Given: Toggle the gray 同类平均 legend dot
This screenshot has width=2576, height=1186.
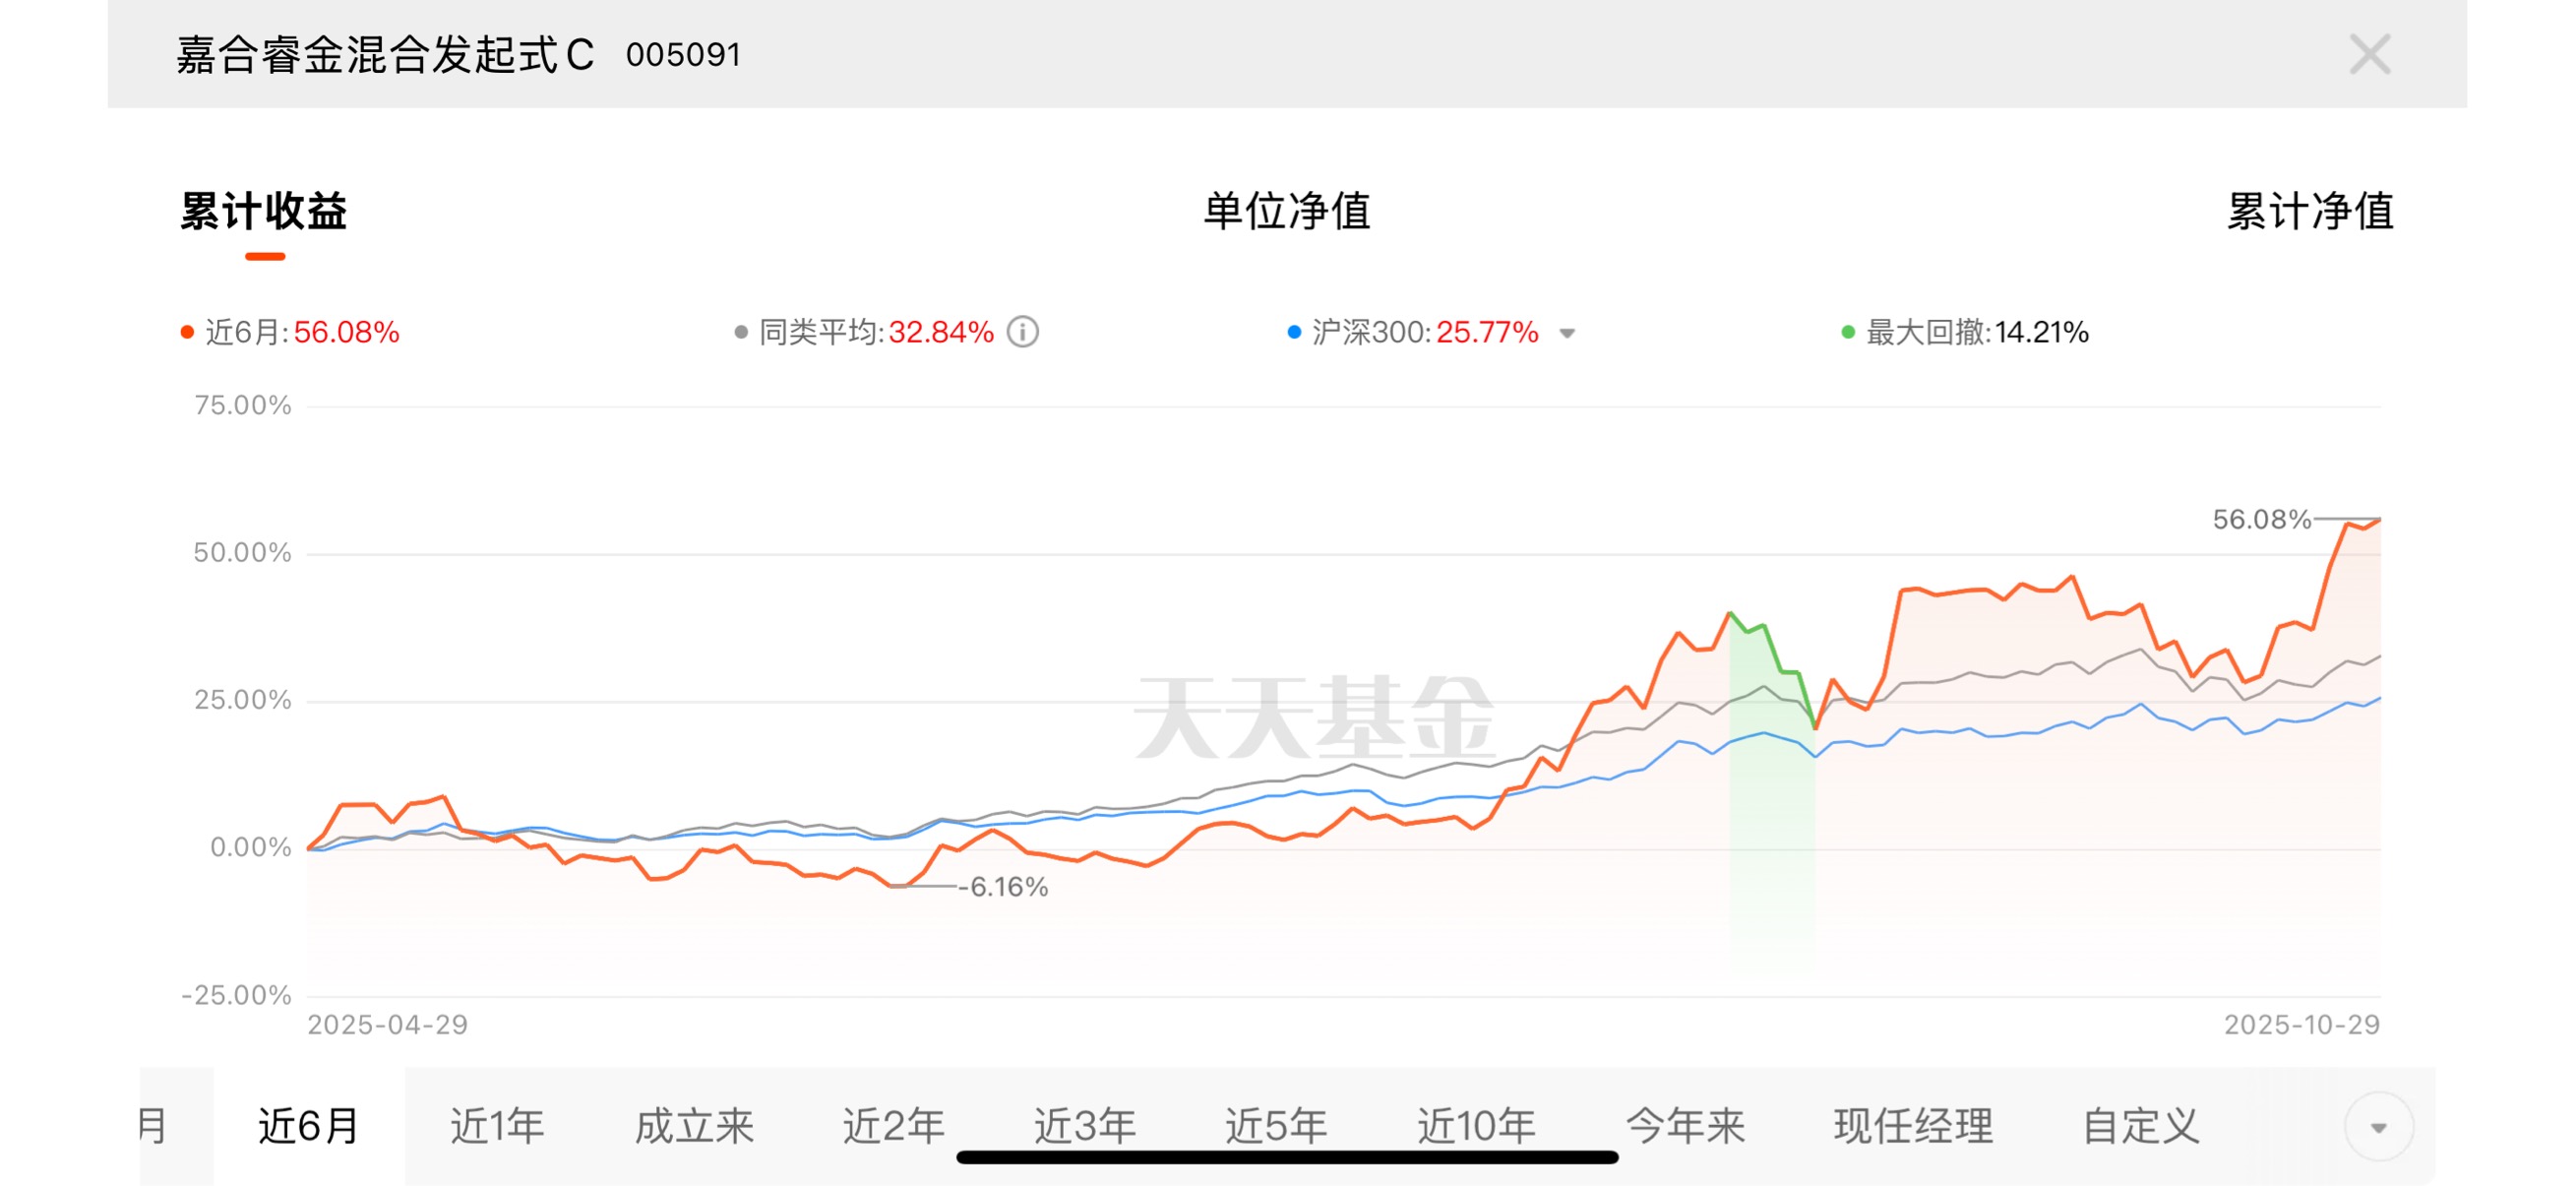Looking at the screenshot, I should (x=741, y=332).
